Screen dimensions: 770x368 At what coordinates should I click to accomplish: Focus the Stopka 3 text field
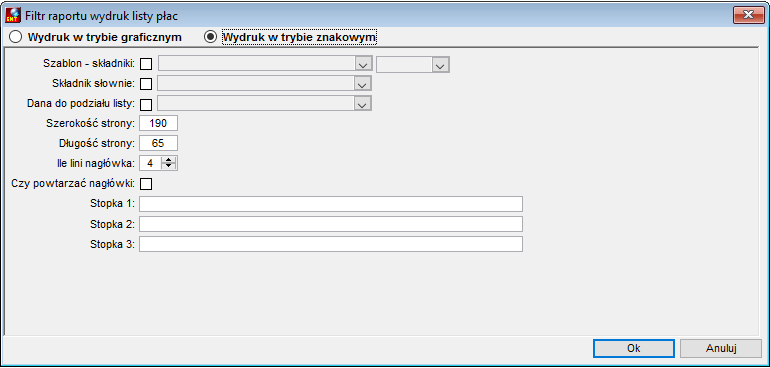pos(330,244)
